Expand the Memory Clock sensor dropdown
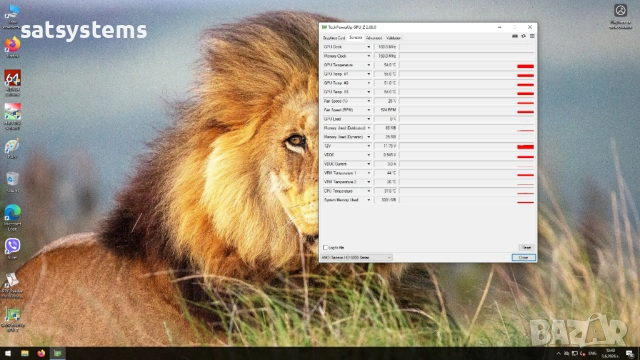The width and height of the screenshot is (640, 360). [369, 56]
